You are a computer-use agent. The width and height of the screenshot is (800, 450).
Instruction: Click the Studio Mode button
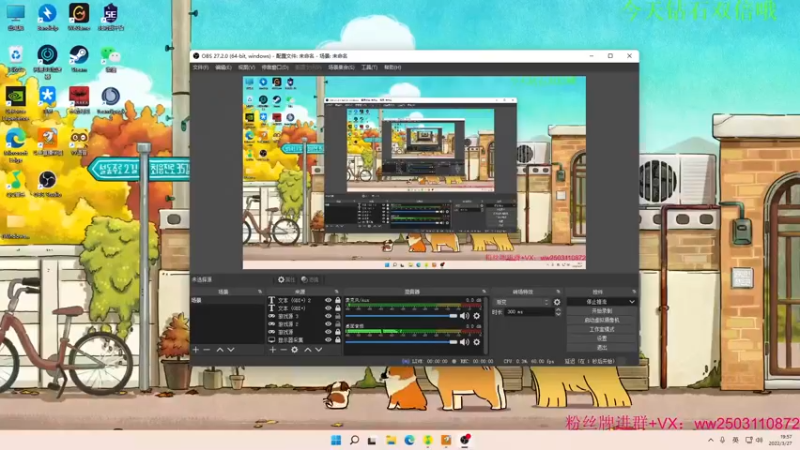tap(602, 329)
